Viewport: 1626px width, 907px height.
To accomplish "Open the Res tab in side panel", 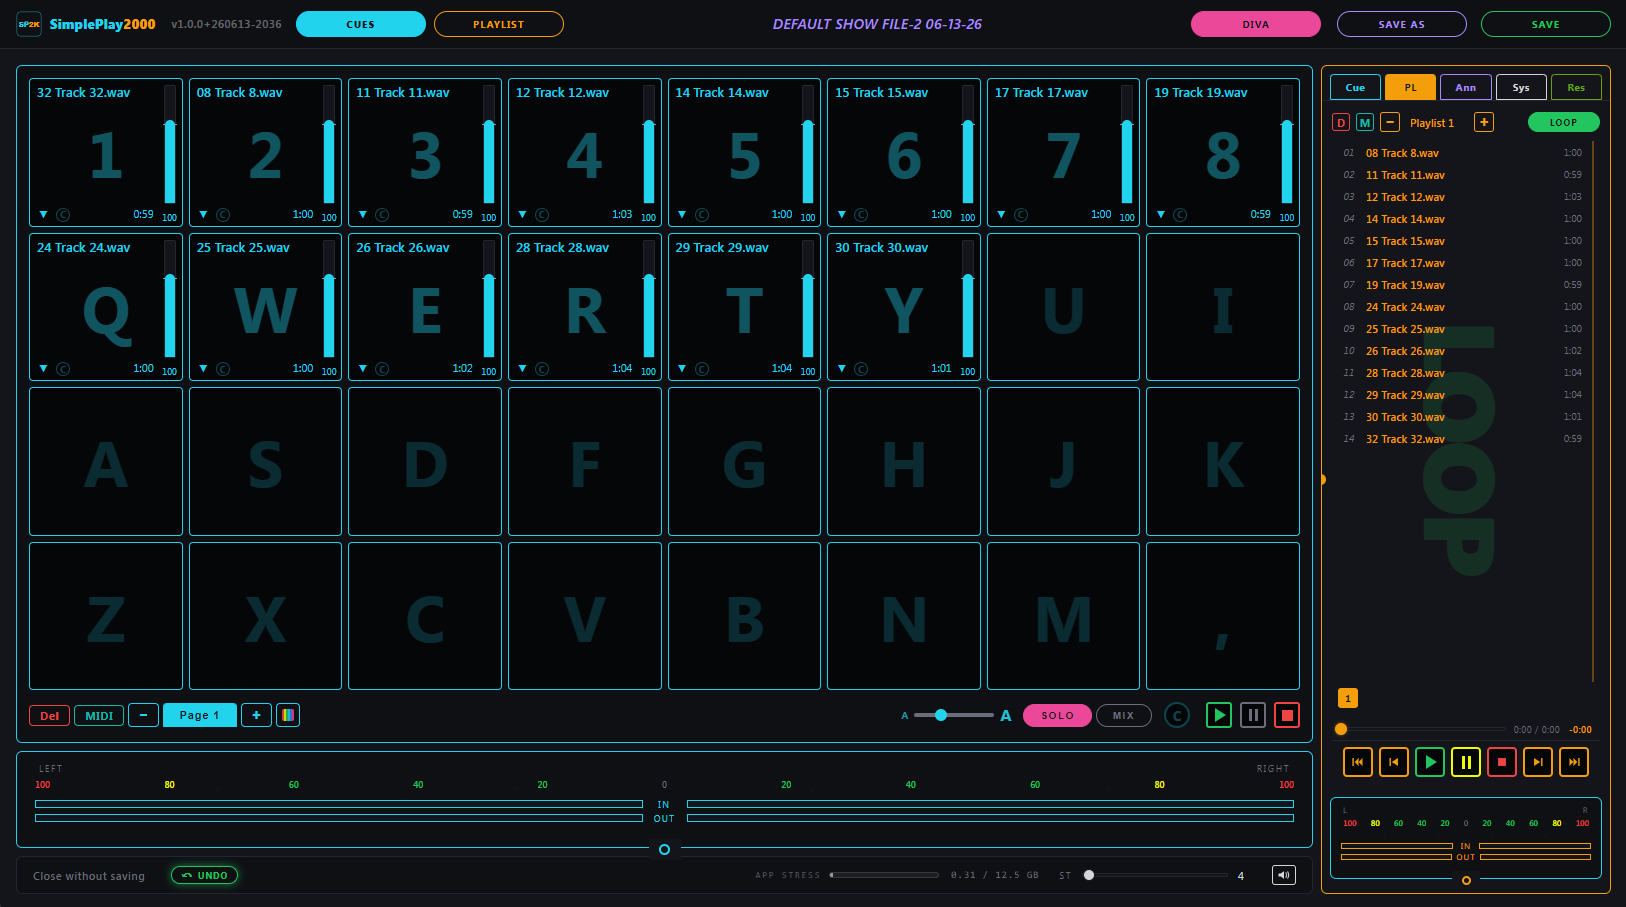I will coord(1576,87).
